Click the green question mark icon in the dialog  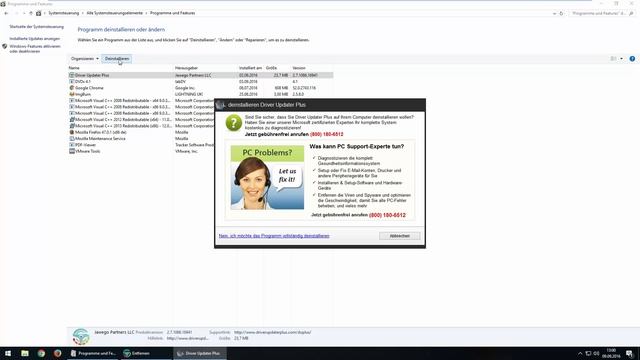coord(234,123)
